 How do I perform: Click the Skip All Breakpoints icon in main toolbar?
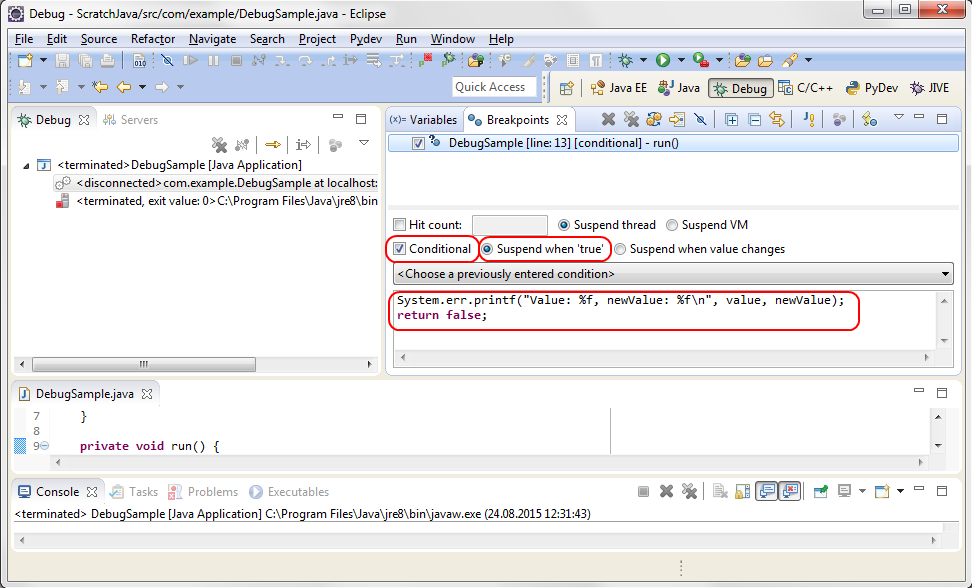click(167, 60)
